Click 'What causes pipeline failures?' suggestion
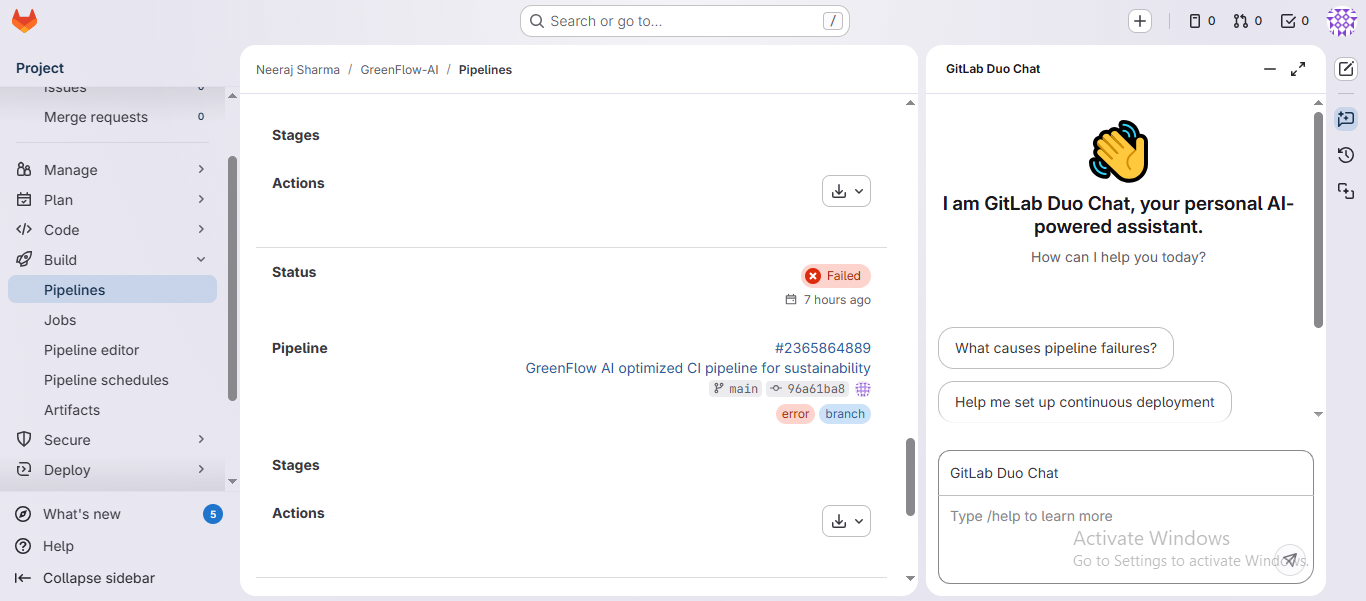Viewport: 1366px width, 601px height. click(1056, 348)
